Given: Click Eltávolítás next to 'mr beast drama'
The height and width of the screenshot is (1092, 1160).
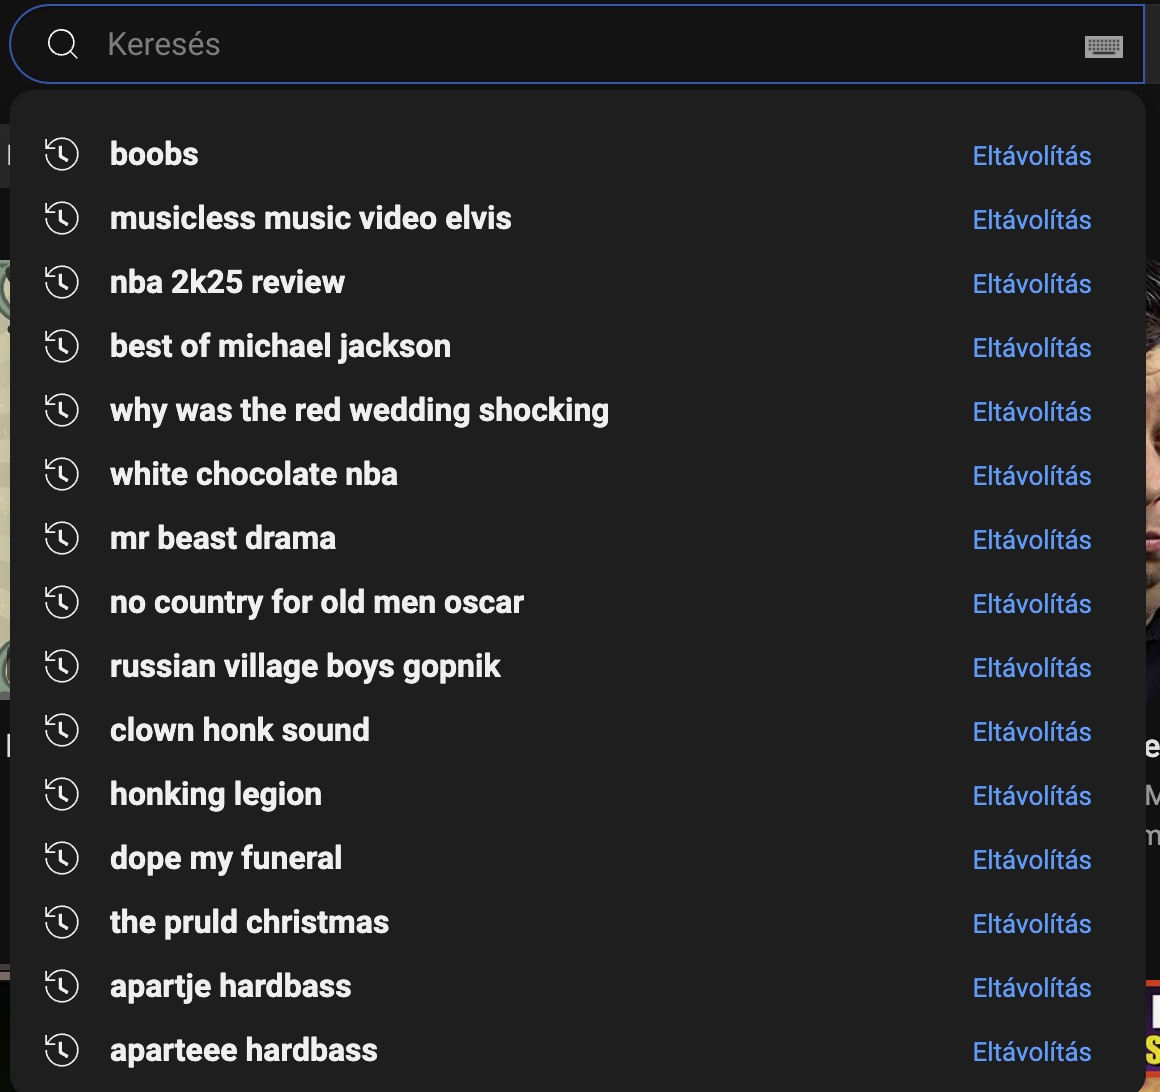Looking at the screenshot, I should pos(1031,540).
